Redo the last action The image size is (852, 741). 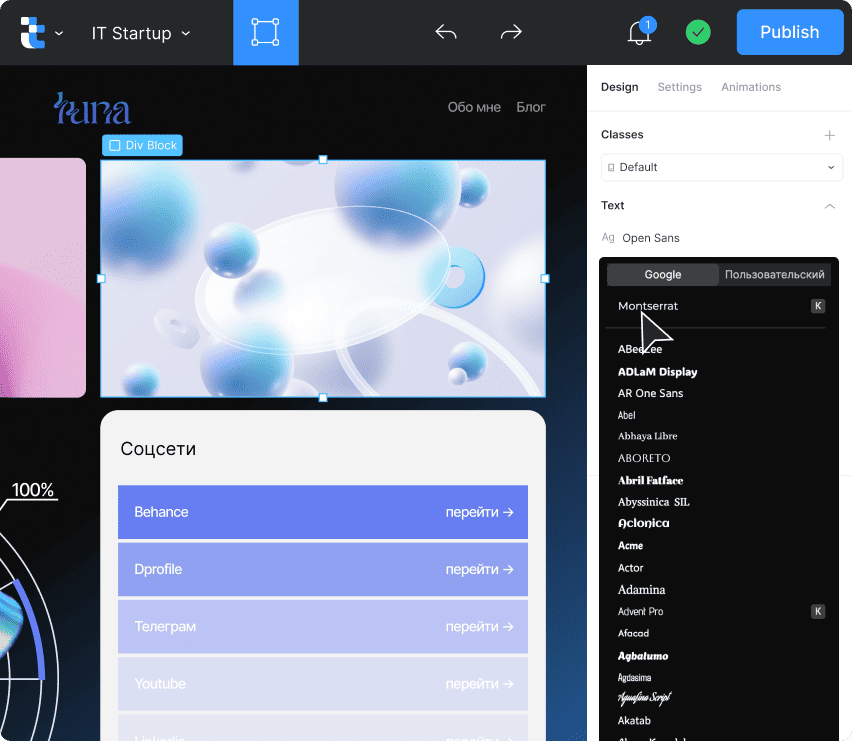tap(511, 32)
